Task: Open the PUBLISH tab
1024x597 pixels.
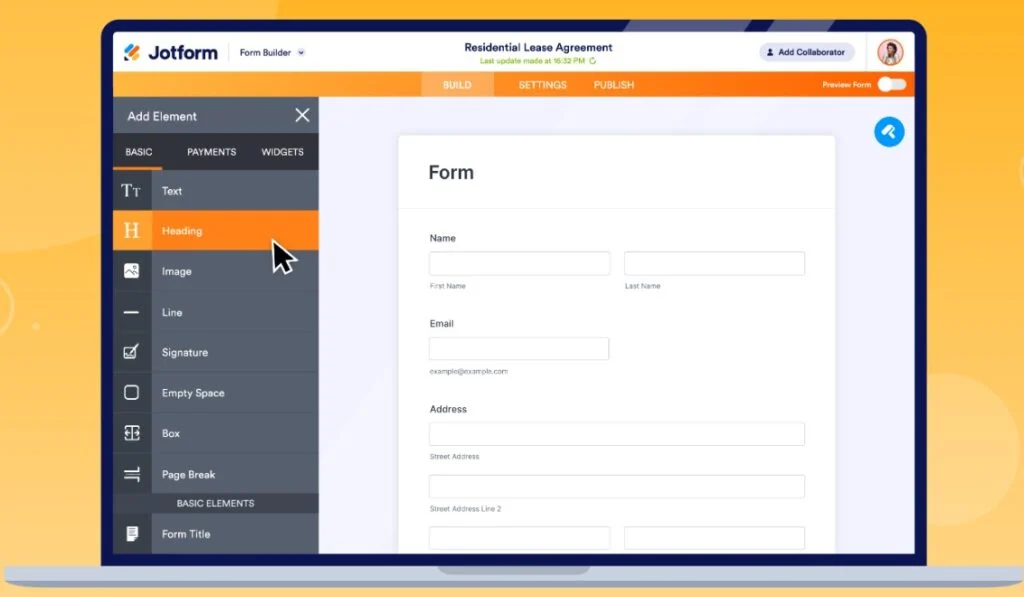Action: point(613,85)
